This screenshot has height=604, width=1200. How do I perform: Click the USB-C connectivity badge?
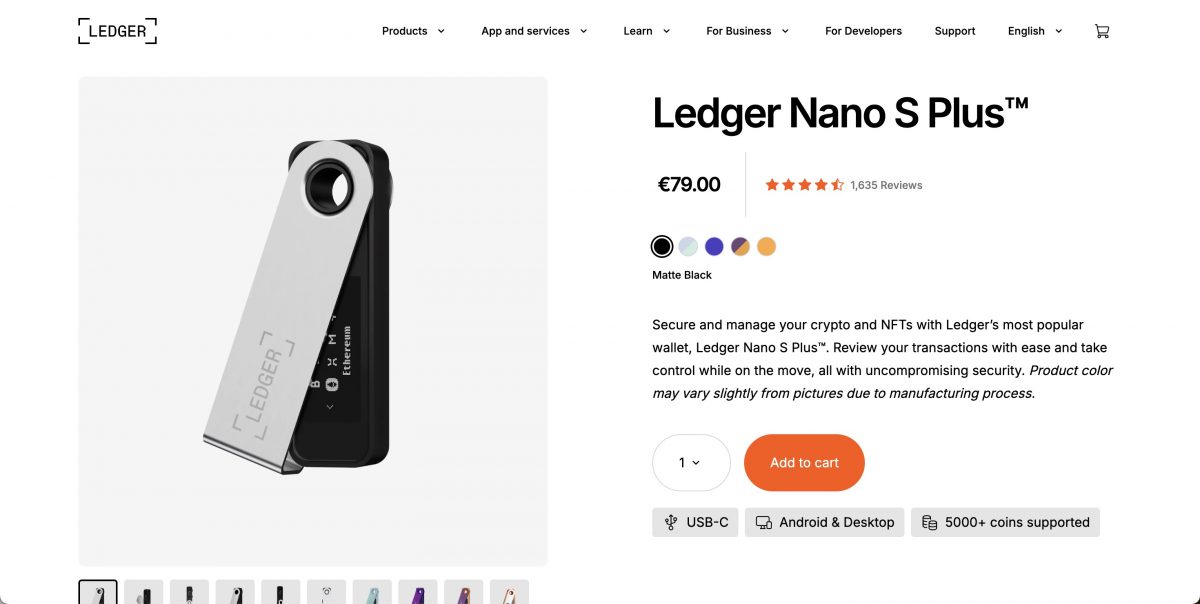[695, 522]
